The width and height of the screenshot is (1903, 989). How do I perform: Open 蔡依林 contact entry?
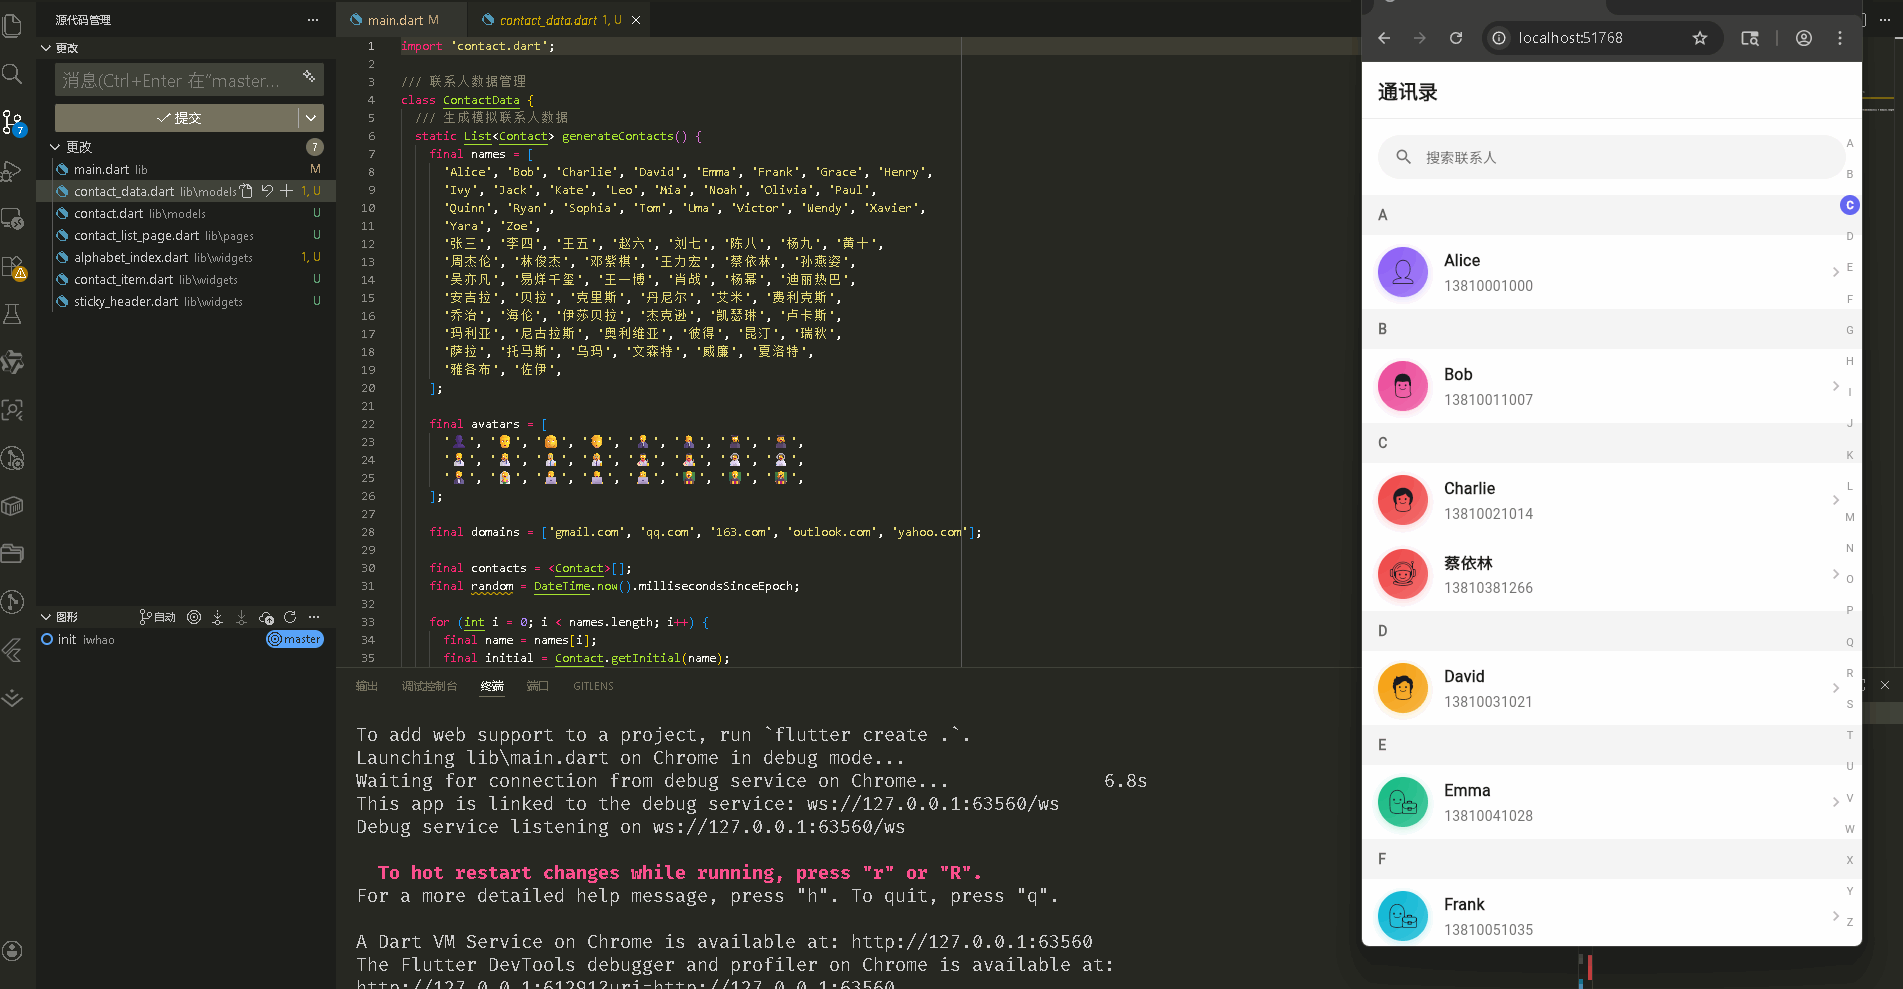[x=1603, y=574]
